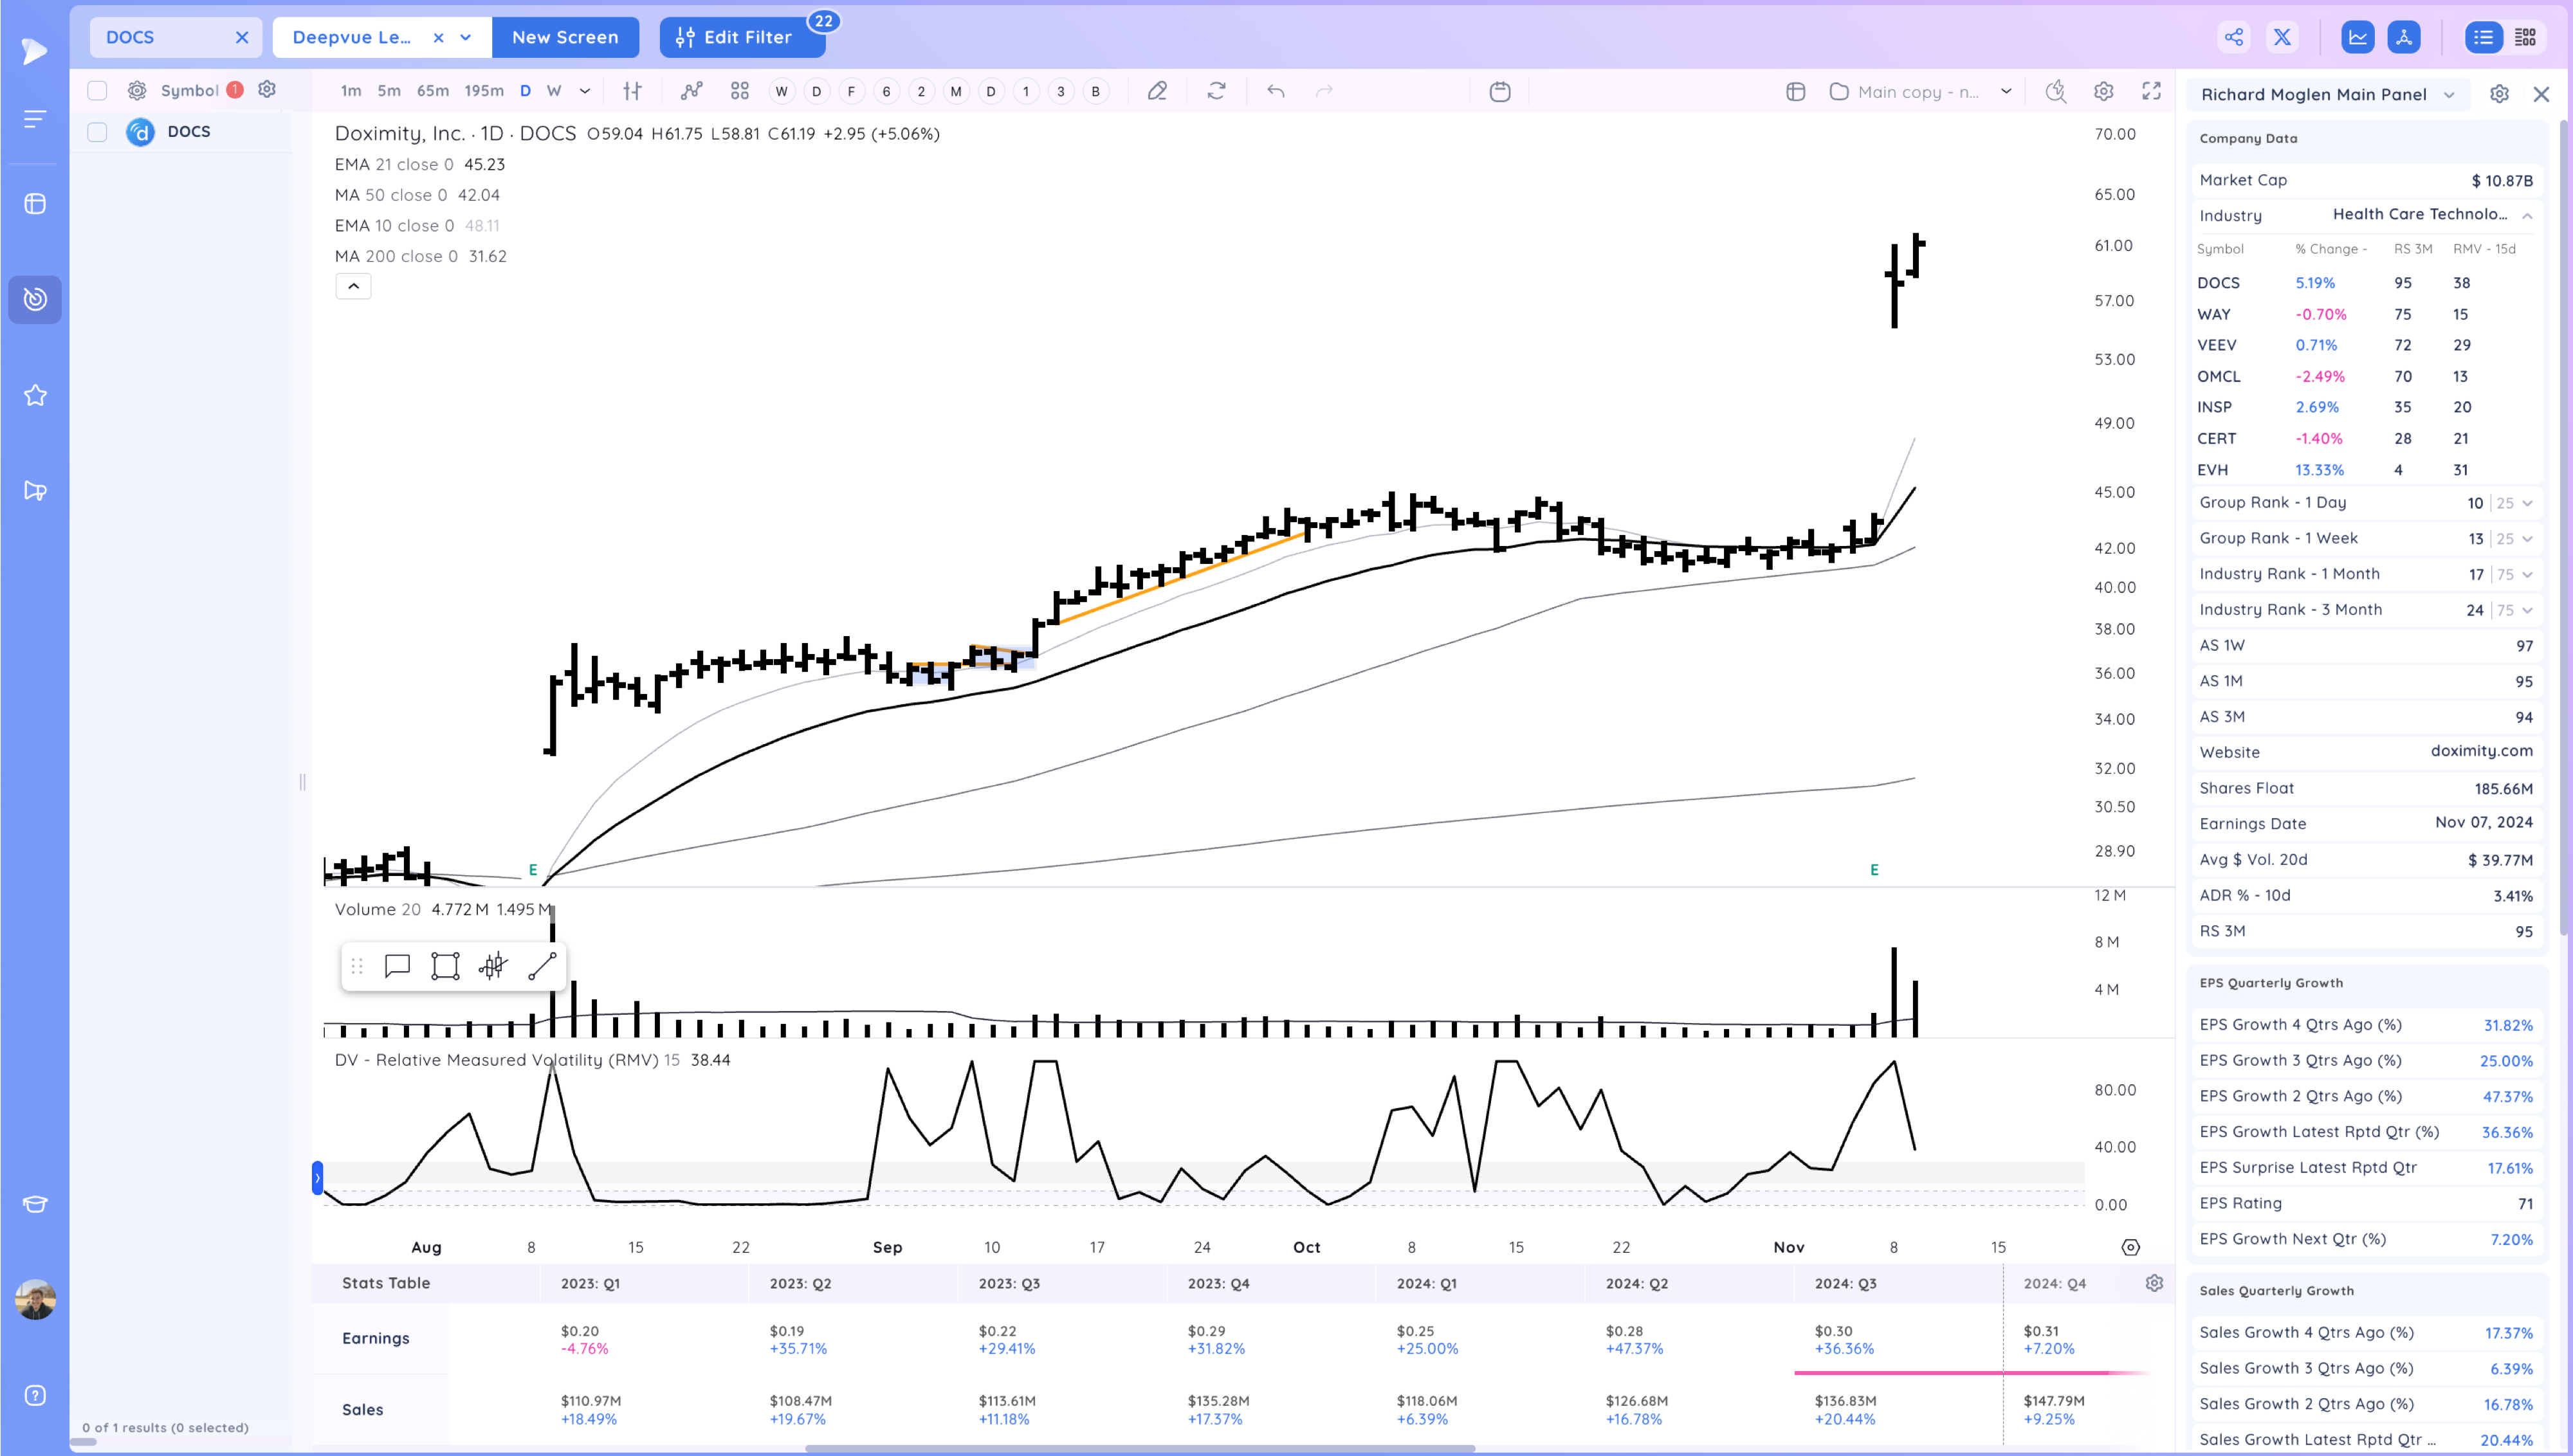The height and width of the screenshot is (1456, 2573).
Task: Expand the Richard Moglen Main Panel dropdown
Action: 2449,95
